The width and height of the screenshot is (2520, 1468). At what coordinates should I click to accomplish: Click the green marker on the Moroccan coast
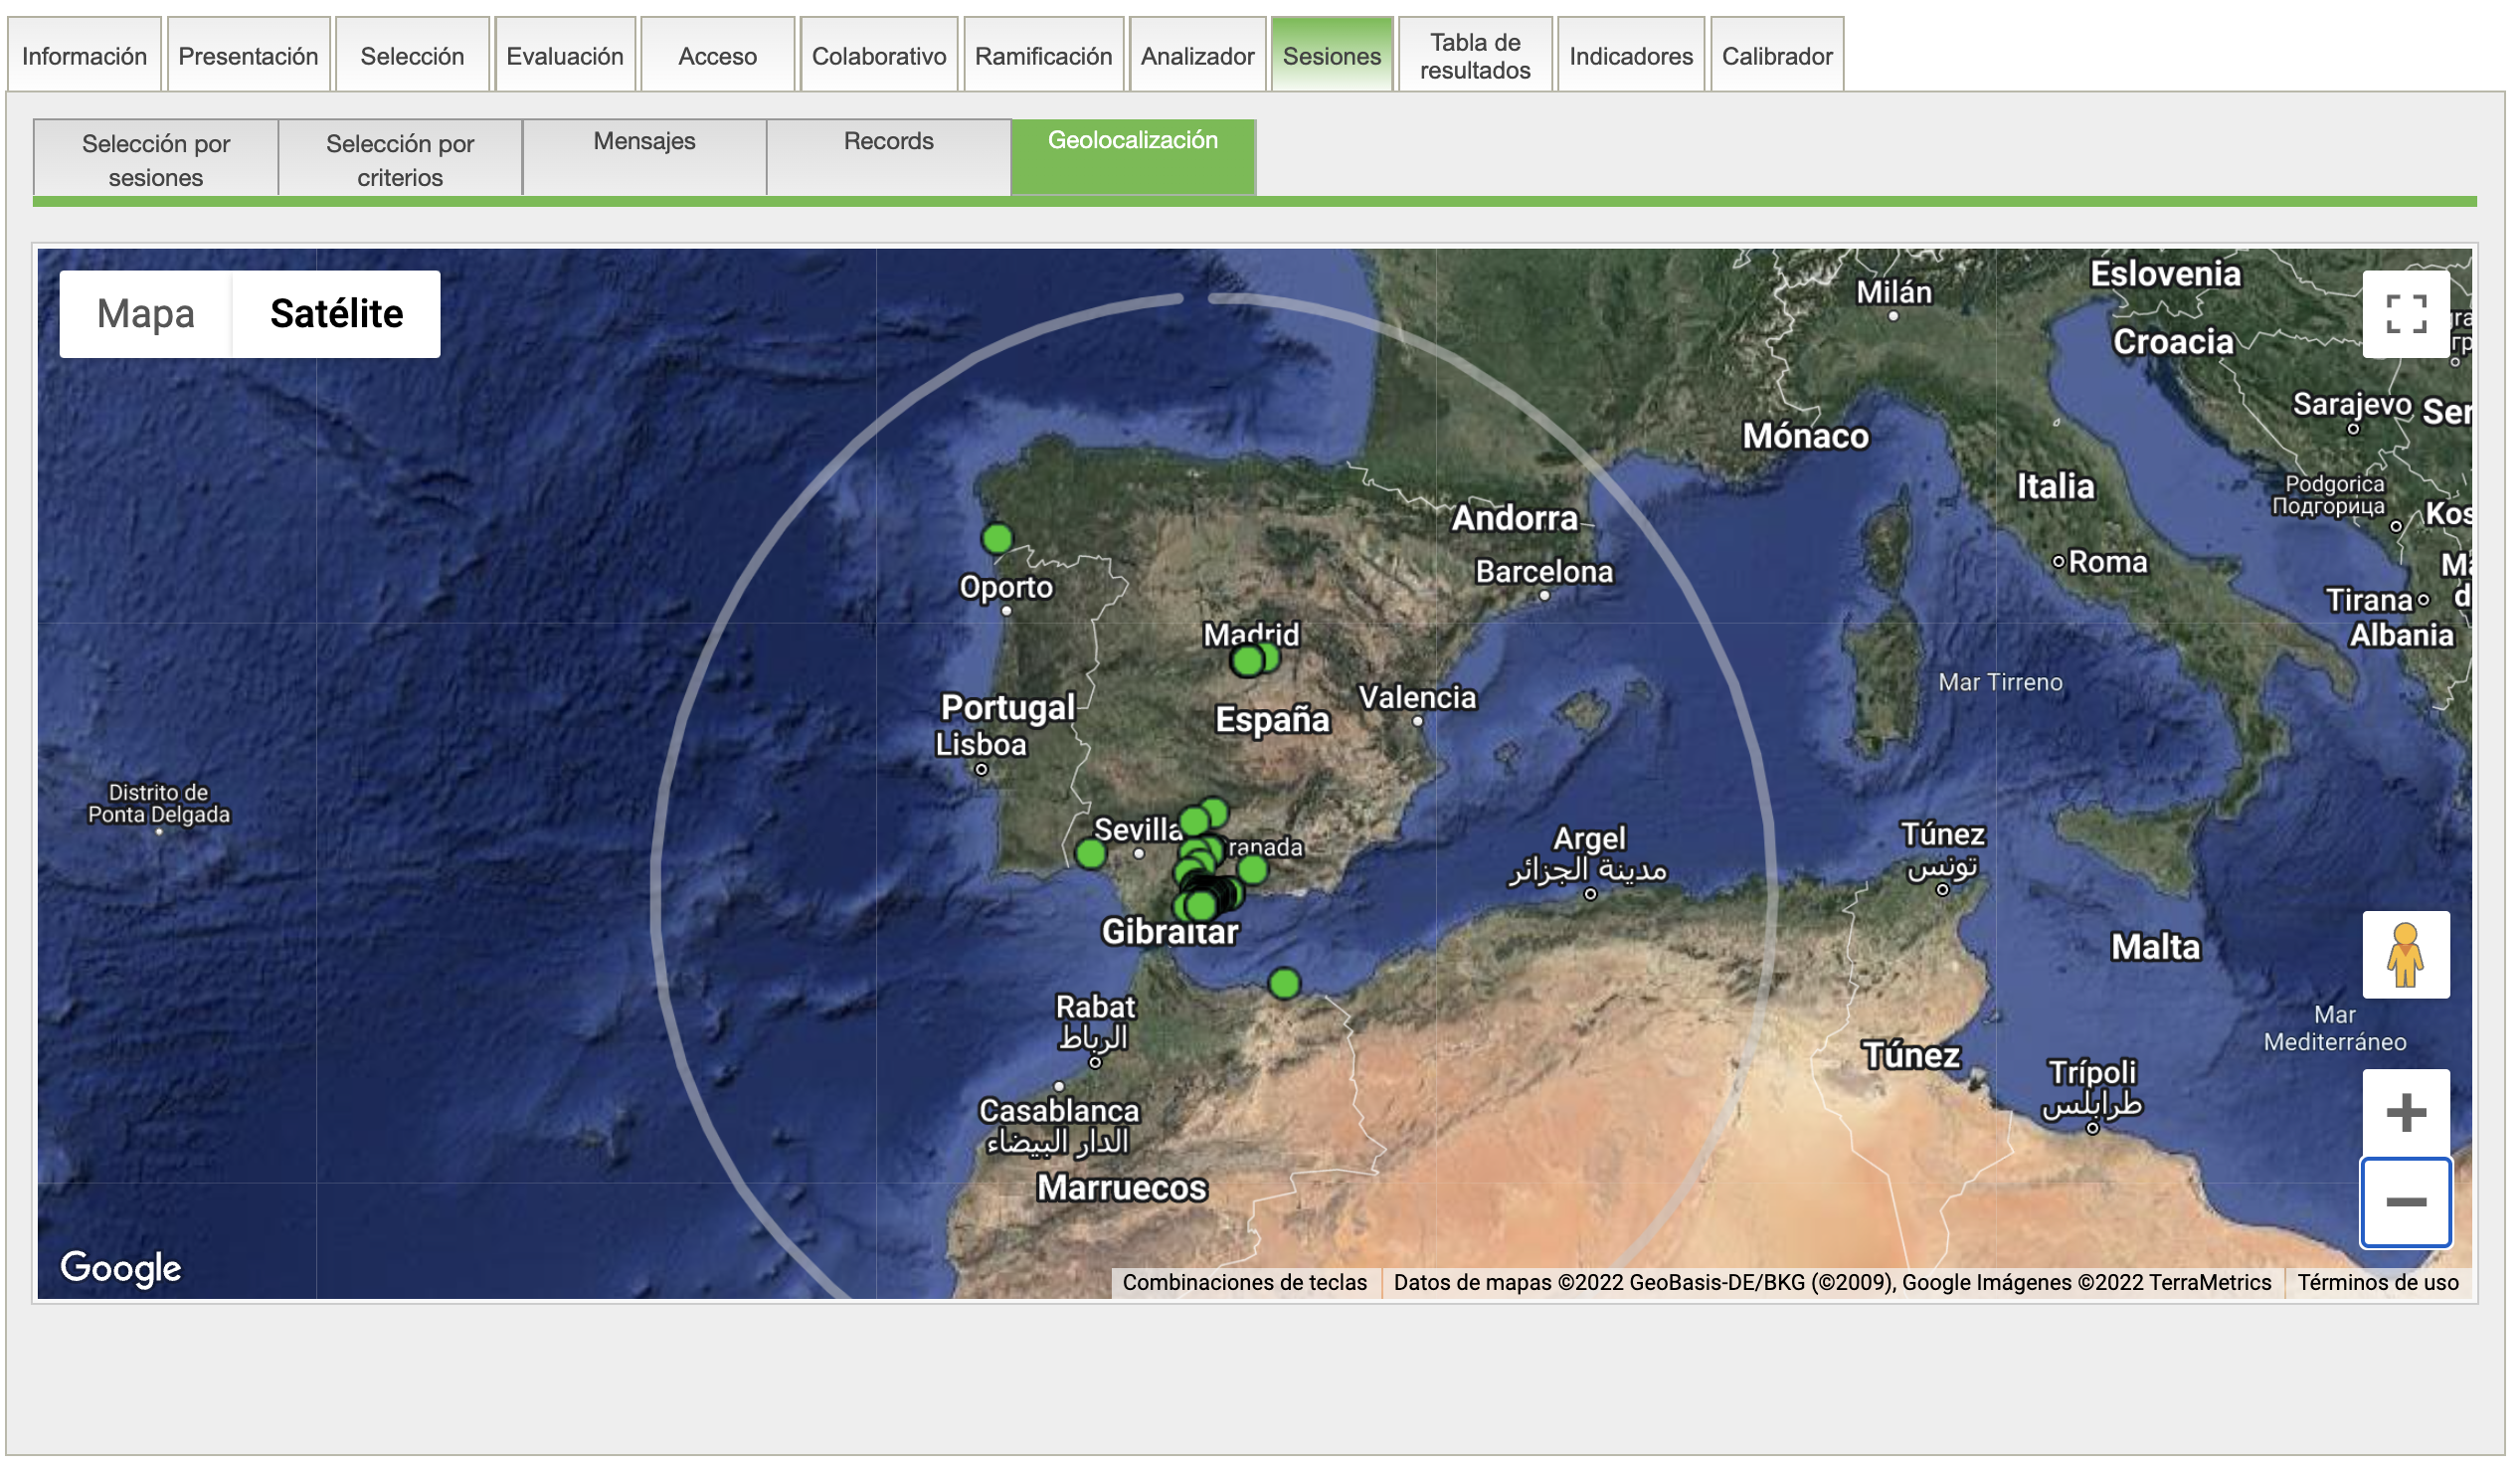tap(1284, 984)
